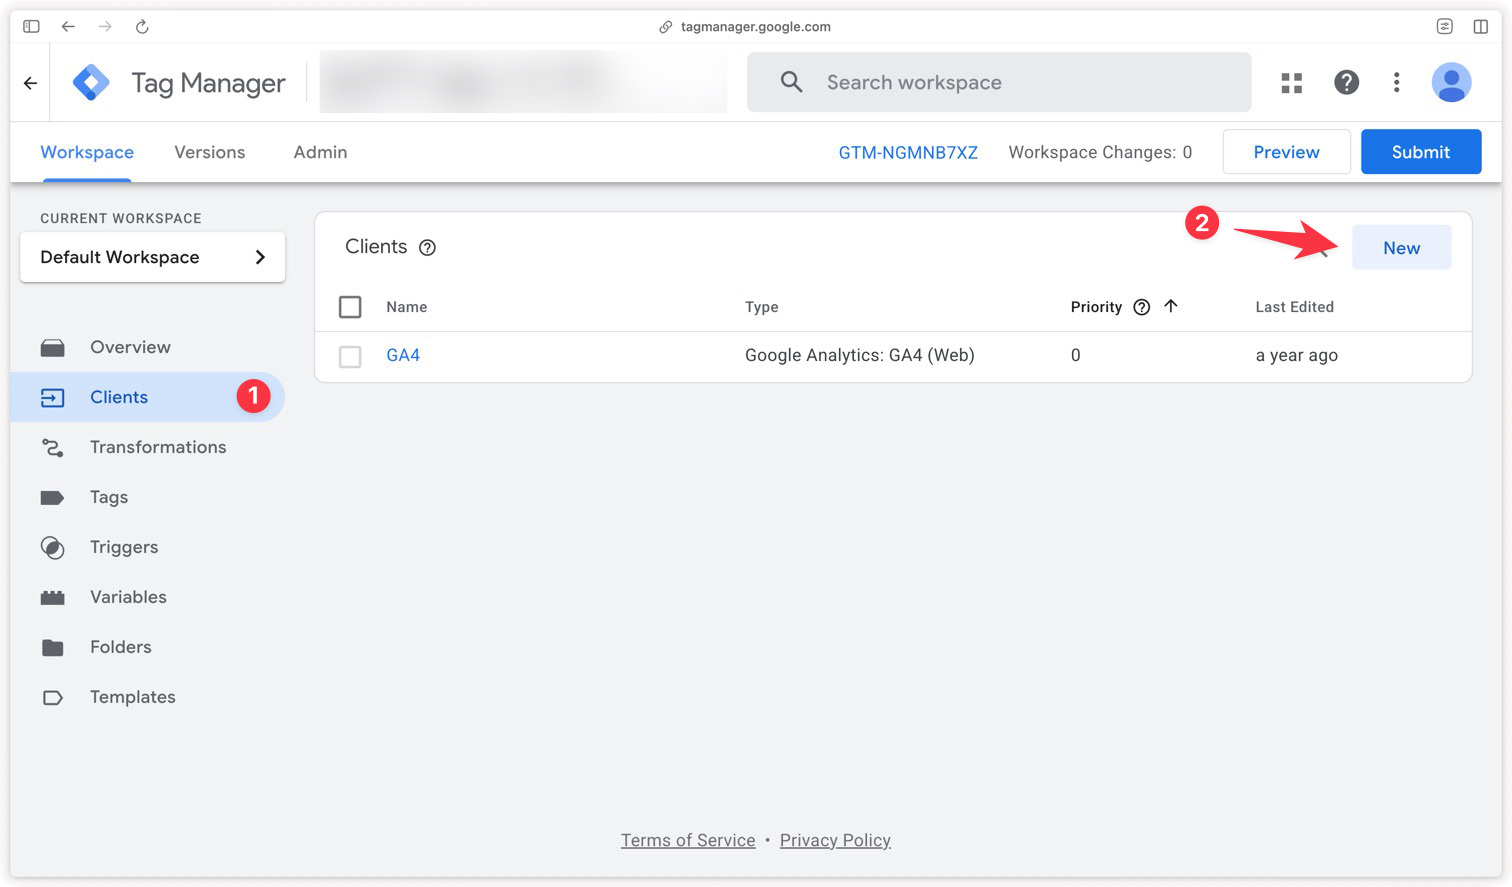This screenshot has height=887, width=1512.
Task: Click the Tags sidebar icon
Action: [53, 498]
